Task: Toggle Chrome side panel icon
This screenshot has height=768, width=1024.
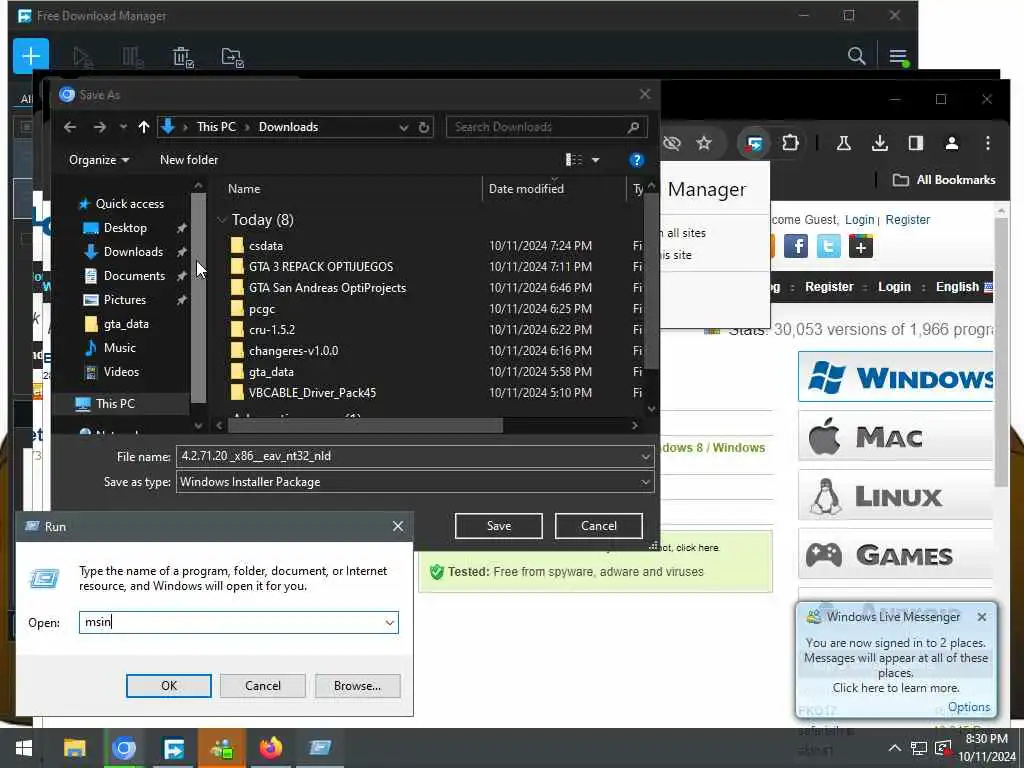Action: tap(916, 143)
